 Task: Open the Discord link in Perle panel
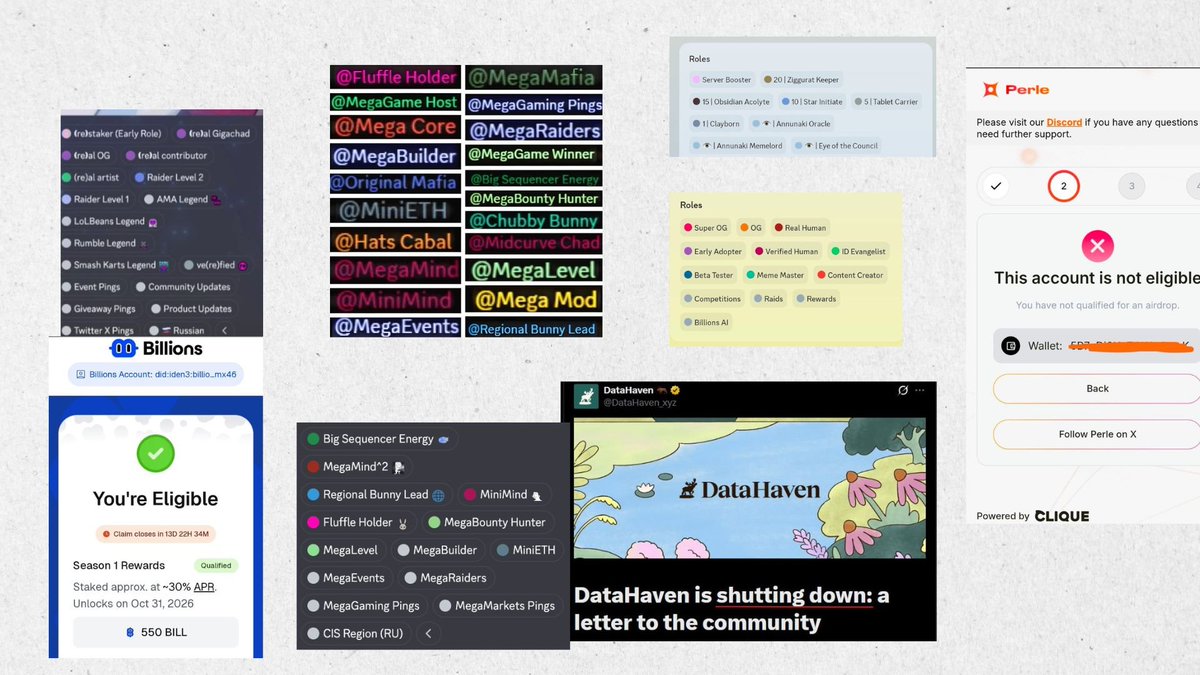point(1064,122)
